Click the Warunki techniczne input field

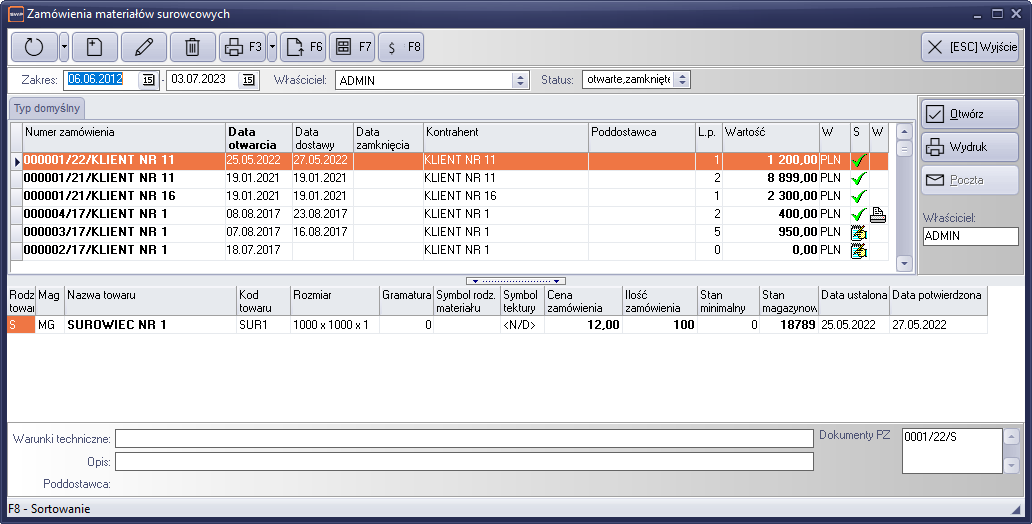463,439
